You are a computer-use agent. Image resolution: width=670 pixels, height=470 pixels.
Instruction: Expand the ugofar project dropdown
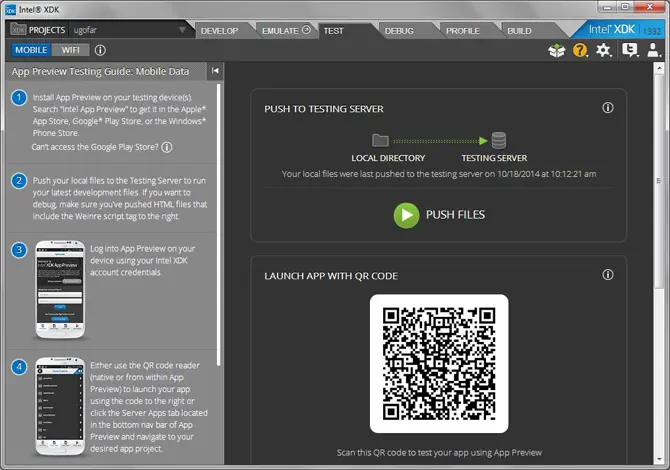point(182,30)
